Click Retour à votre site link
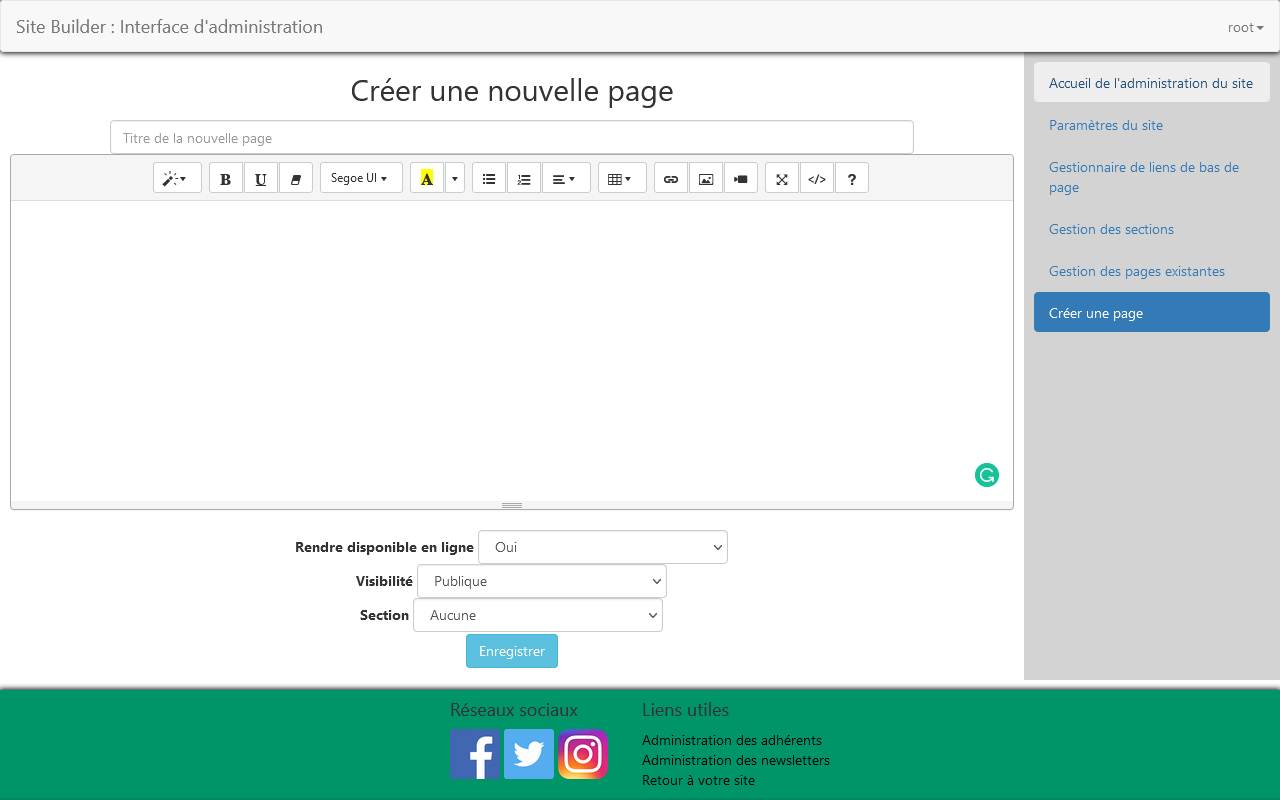This screenshot has width=1280, height=800. (698, 780)
